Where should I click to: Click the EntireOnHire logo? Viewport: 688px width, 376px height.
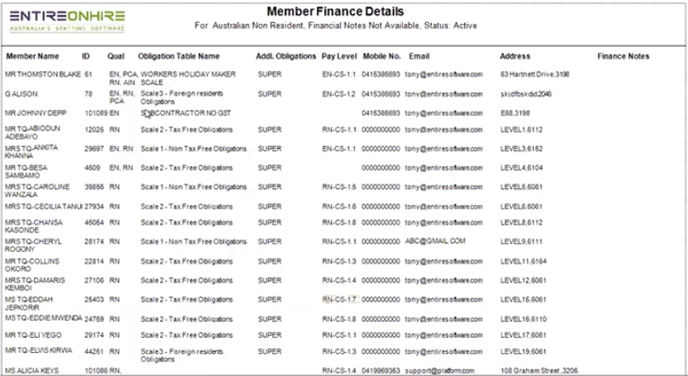67,21
